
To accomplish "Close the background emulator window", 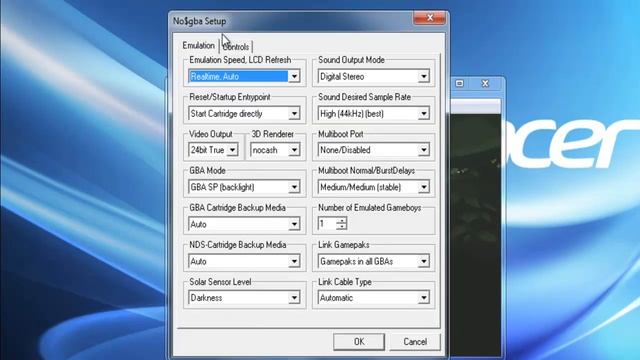I will click(x=485, y=83).
